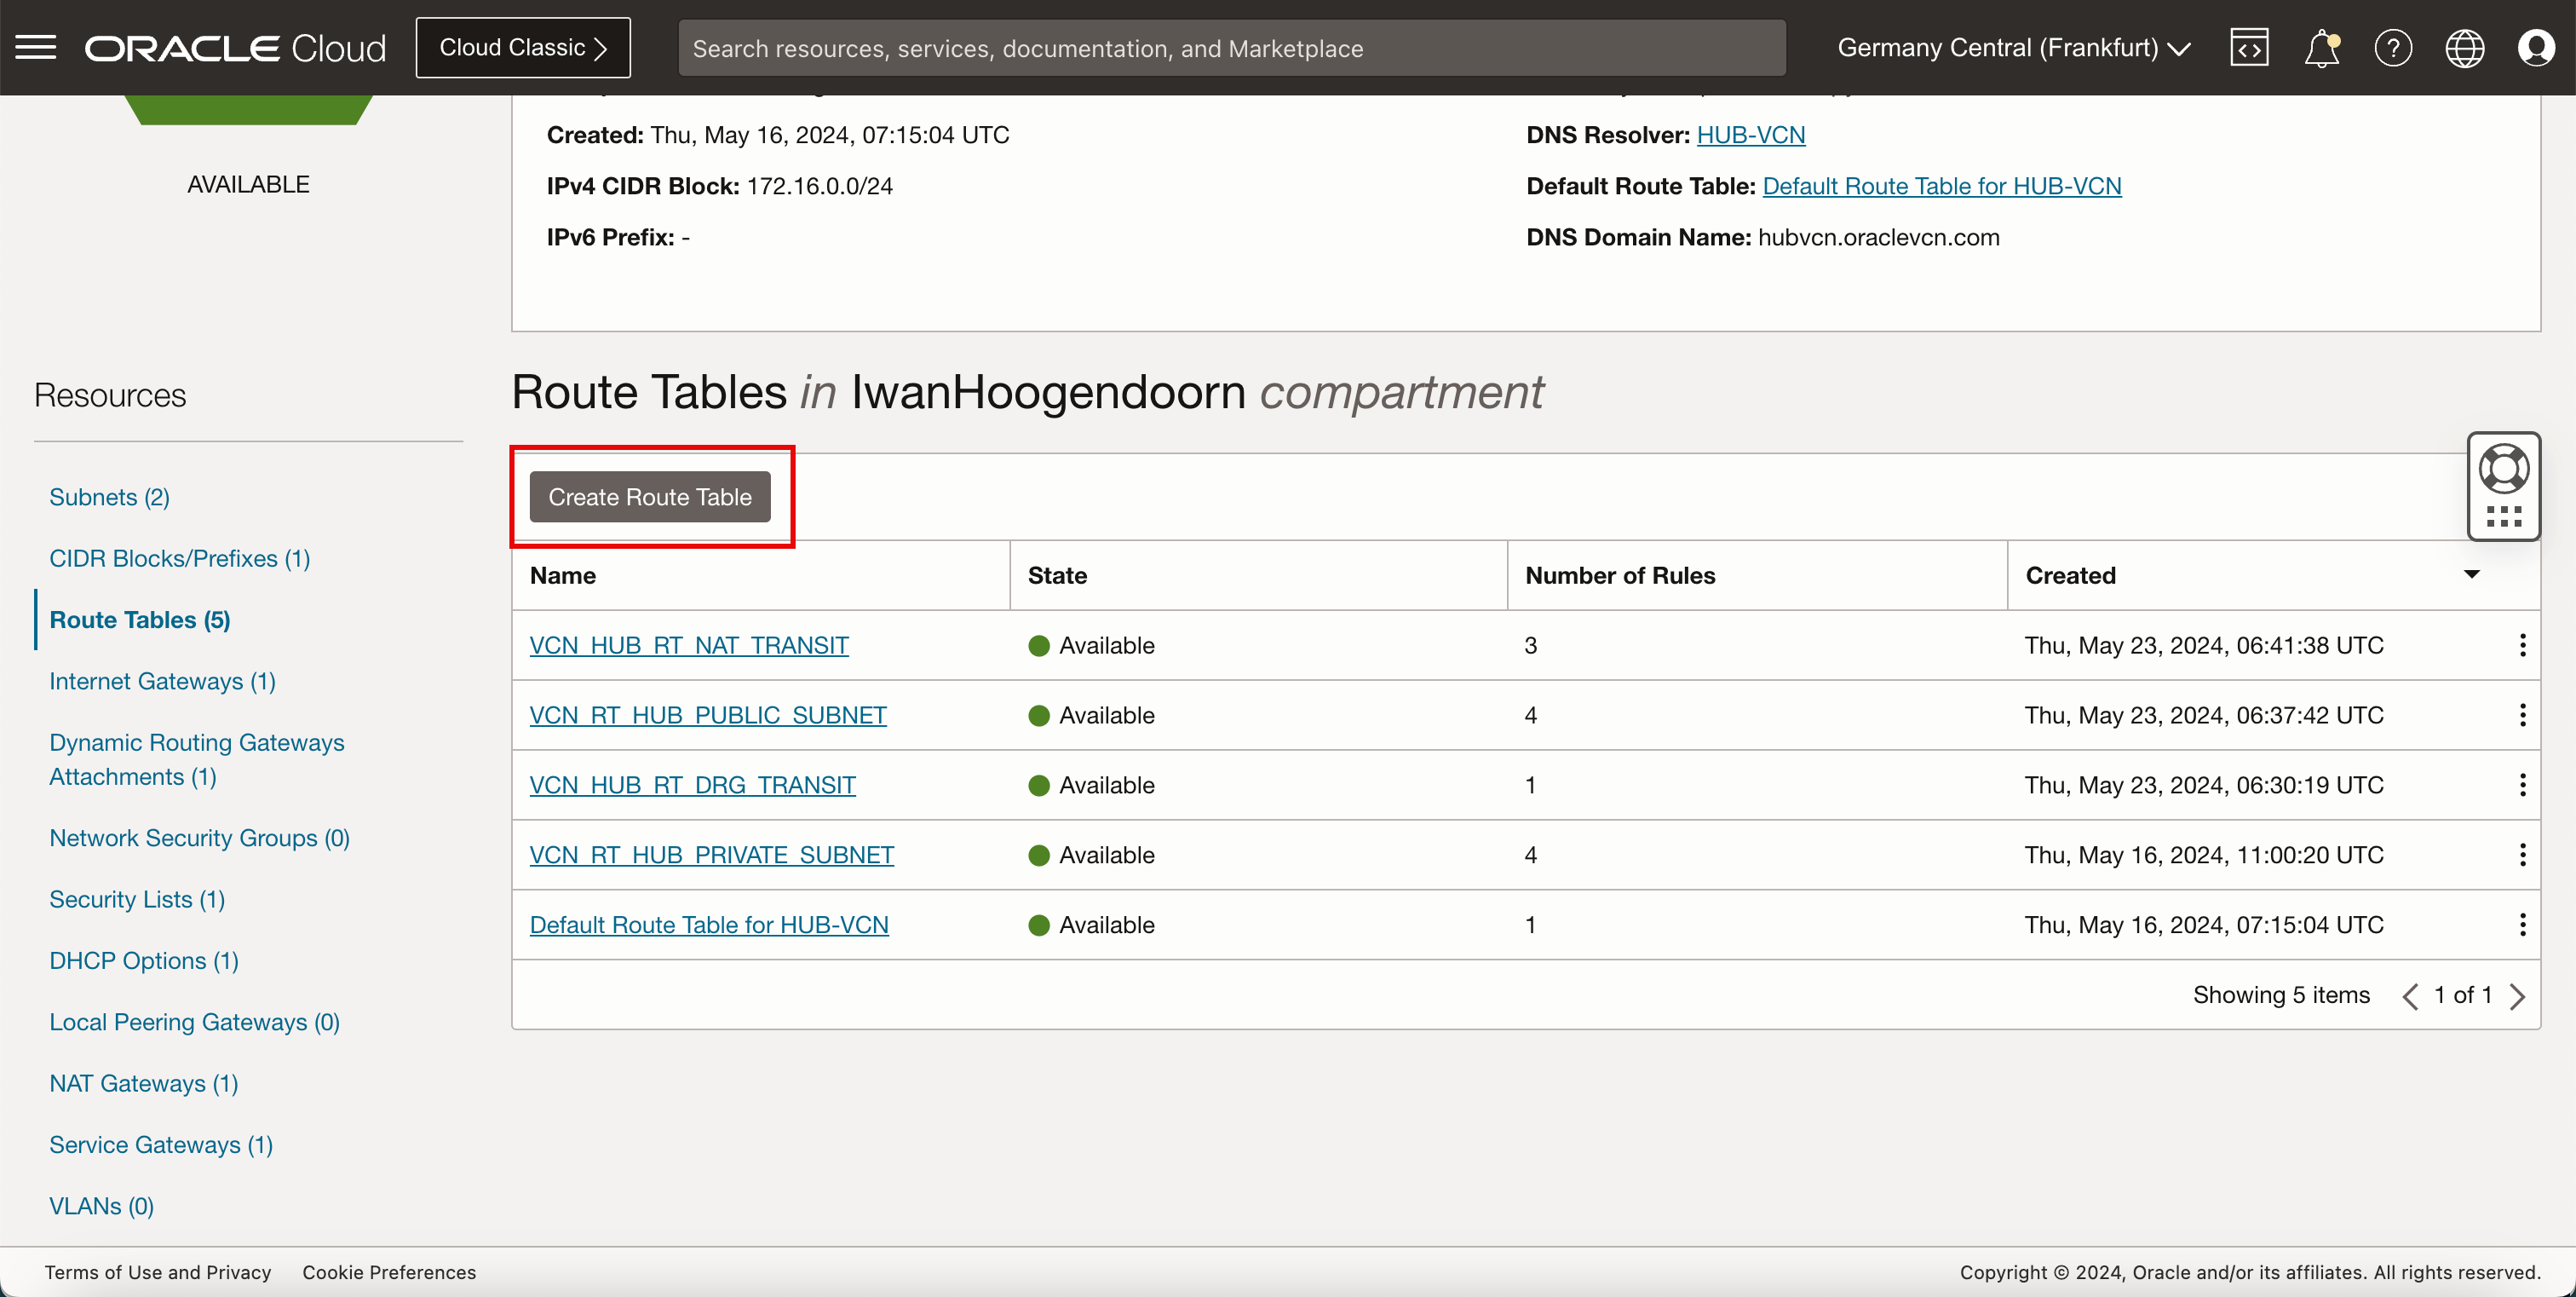Open the Cloud Shell developer tools icon
The width and height of the screenshot is (2576, 1297).
[2249, 47]
